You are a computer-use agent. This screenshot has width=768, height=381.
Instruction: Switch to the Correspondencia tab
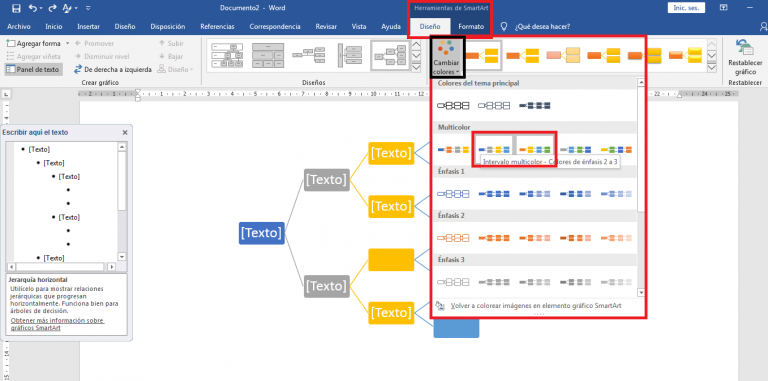coord(275,26)
